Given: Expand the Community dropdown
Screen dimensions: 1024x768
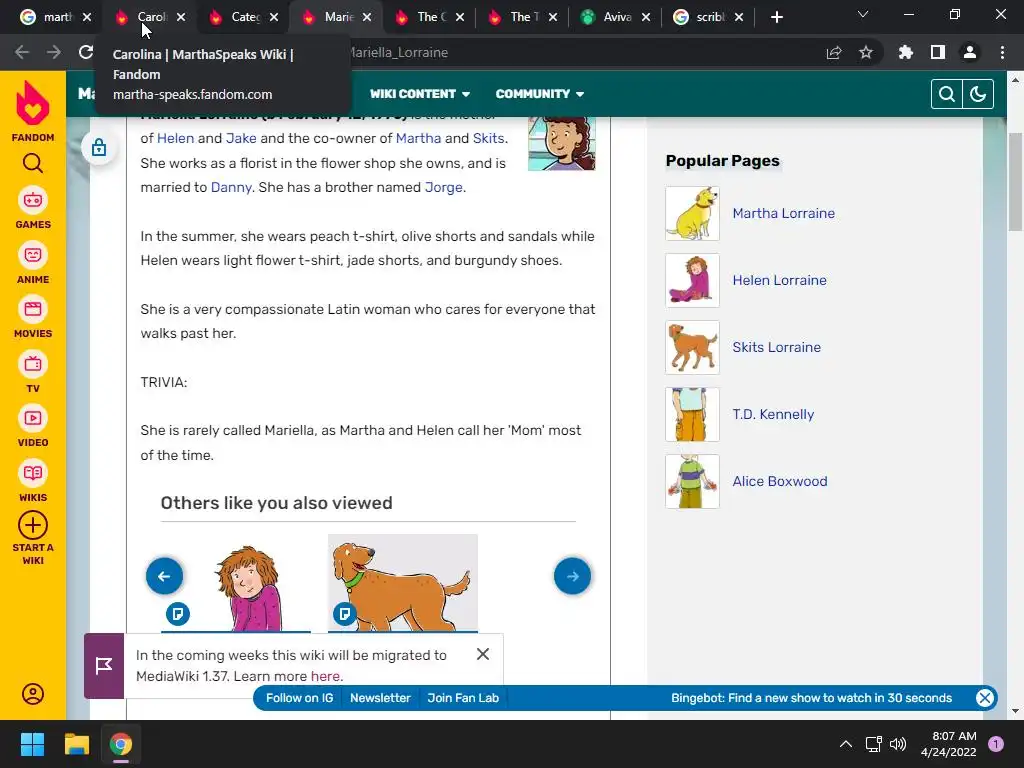Looking at the screenshot, I should (539, 94).
